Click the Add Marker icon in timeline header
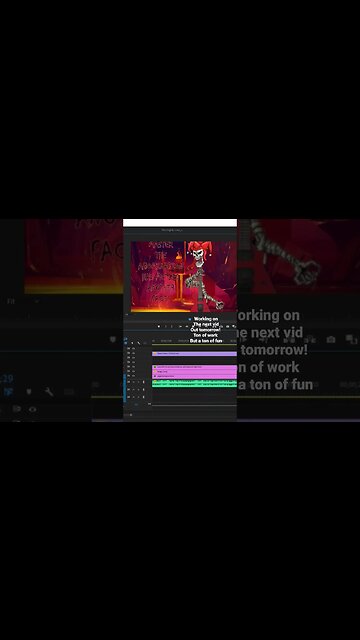The height and width of the screenshot is (640, 360). tap(132, 343)
